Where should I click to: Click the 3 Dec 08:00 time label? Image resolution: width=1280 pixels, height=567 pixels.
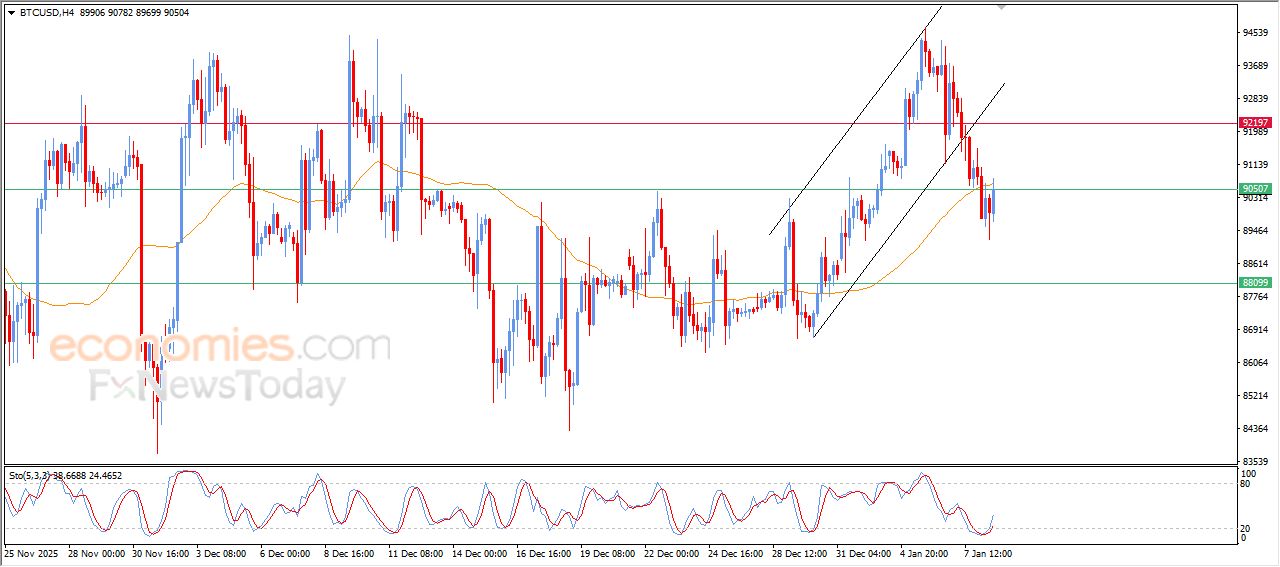tap(222, 552)
